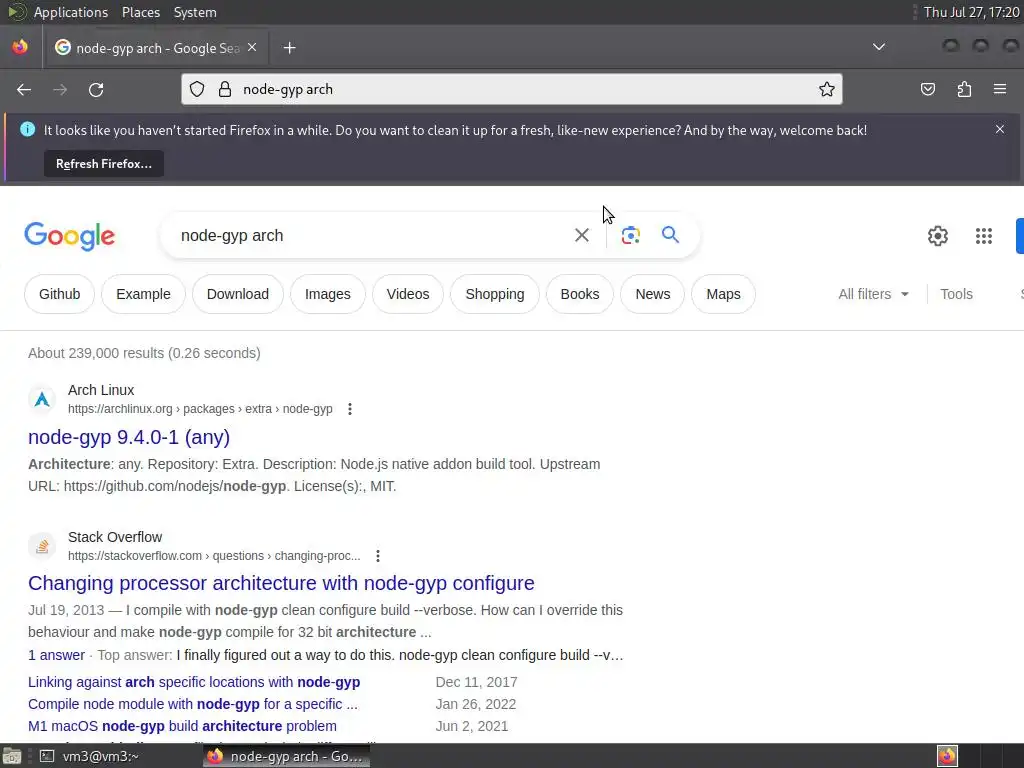Open the Applications menu
The image size is (1024, 768).
pyautogui.click(x=71, y=12)
